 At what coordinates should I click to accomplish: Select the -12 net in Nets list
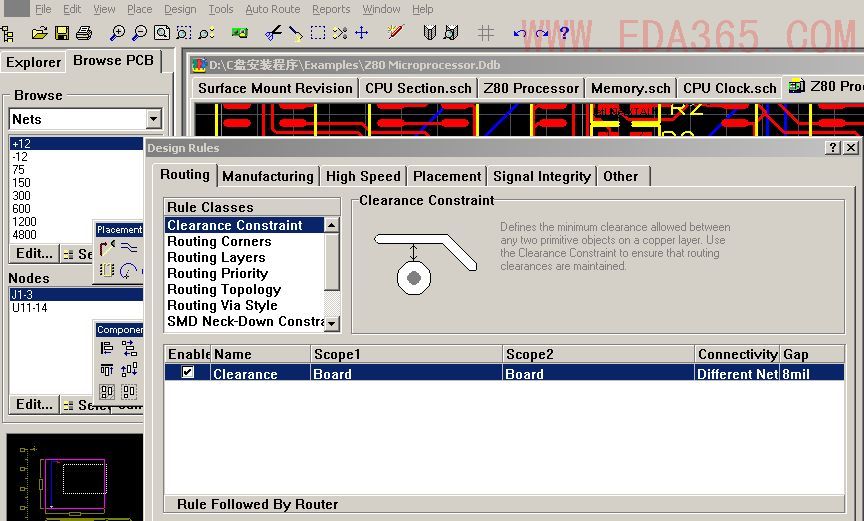click(x=76, y=156)
